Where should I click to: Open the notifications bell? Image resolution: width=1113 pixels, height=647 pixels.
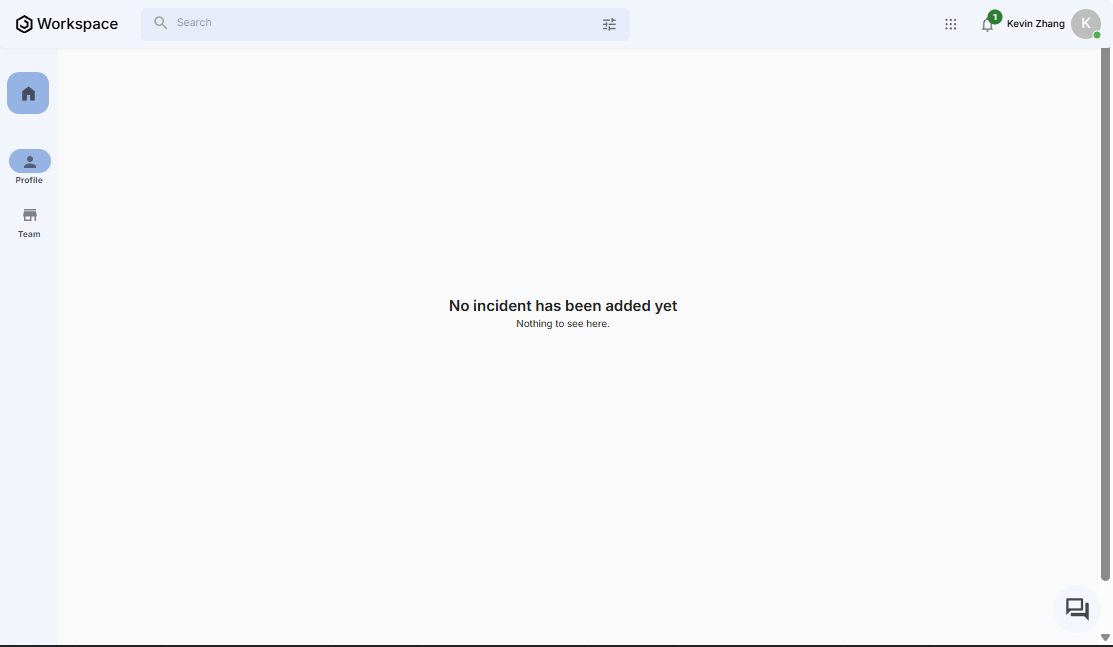click(x=987, y=26)
